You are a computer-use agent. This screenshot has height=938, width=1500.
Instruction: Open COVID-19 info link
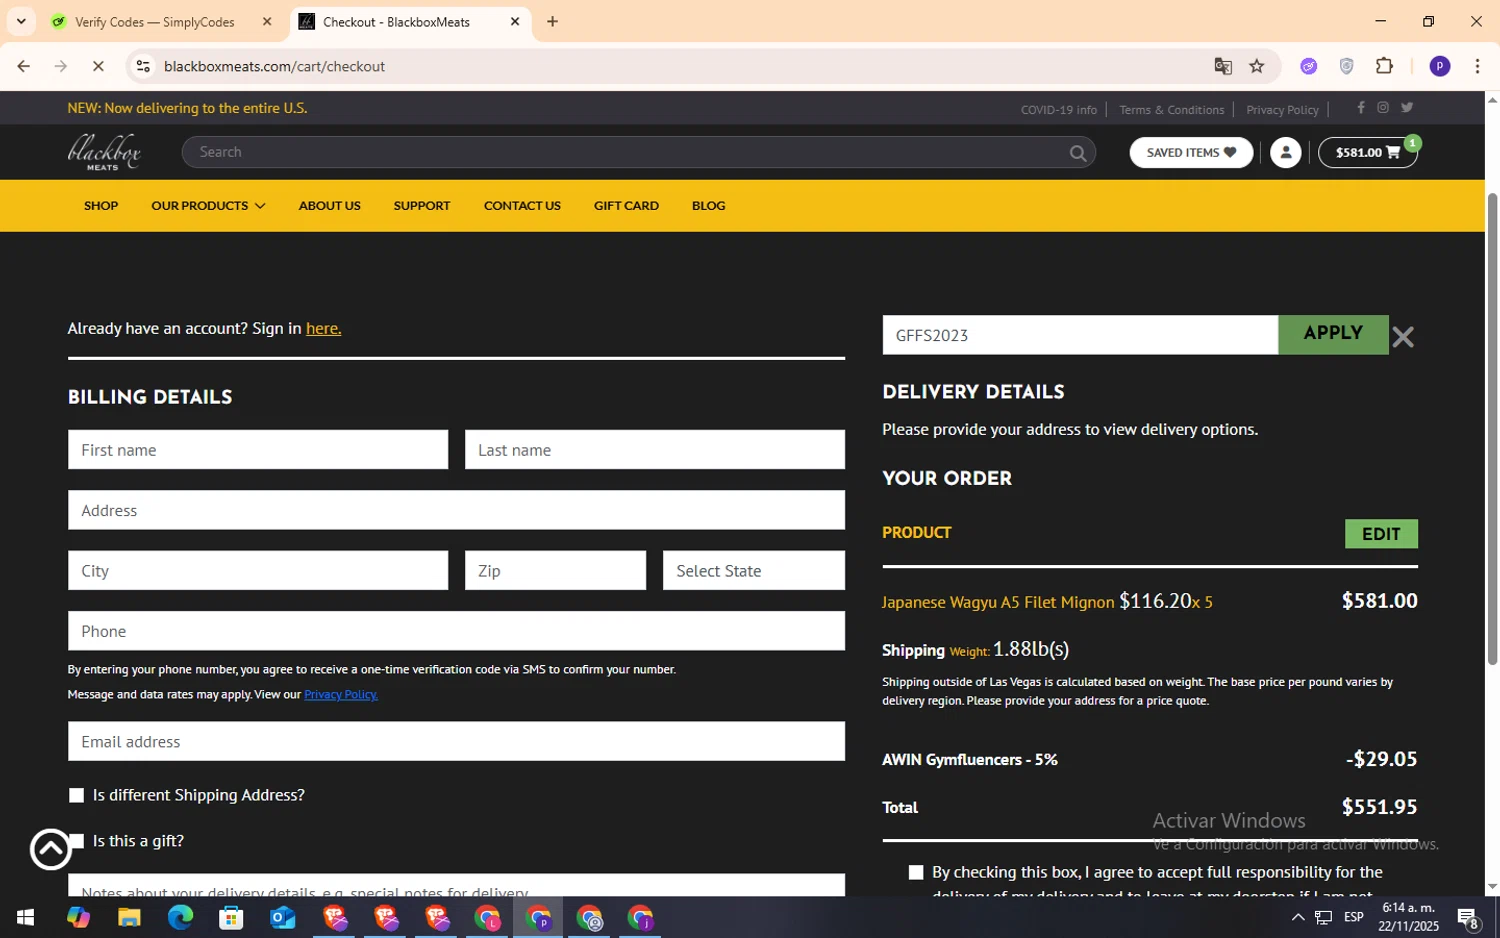coord(1058,110)
